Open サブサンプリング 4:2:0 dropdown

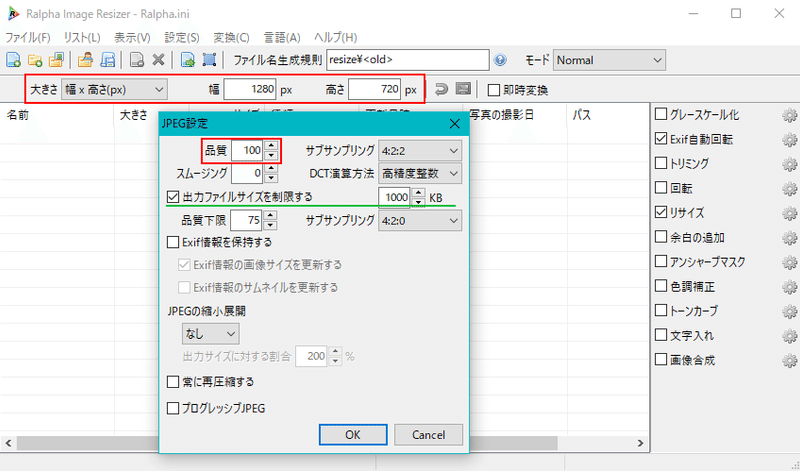[420, 221]
